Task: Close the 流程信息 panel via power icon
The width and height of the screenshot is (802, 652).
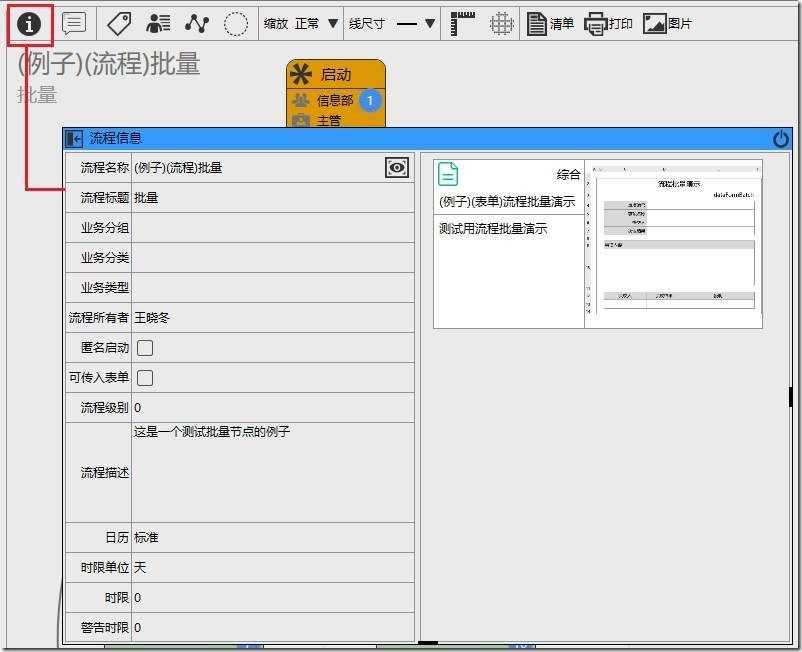Action: [x=781, y=139]
